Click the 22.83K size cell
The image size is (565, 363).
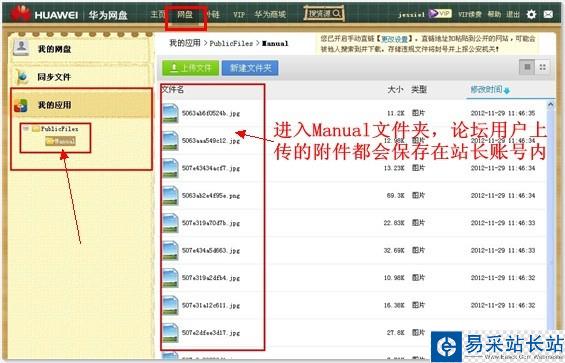[394, 223]
